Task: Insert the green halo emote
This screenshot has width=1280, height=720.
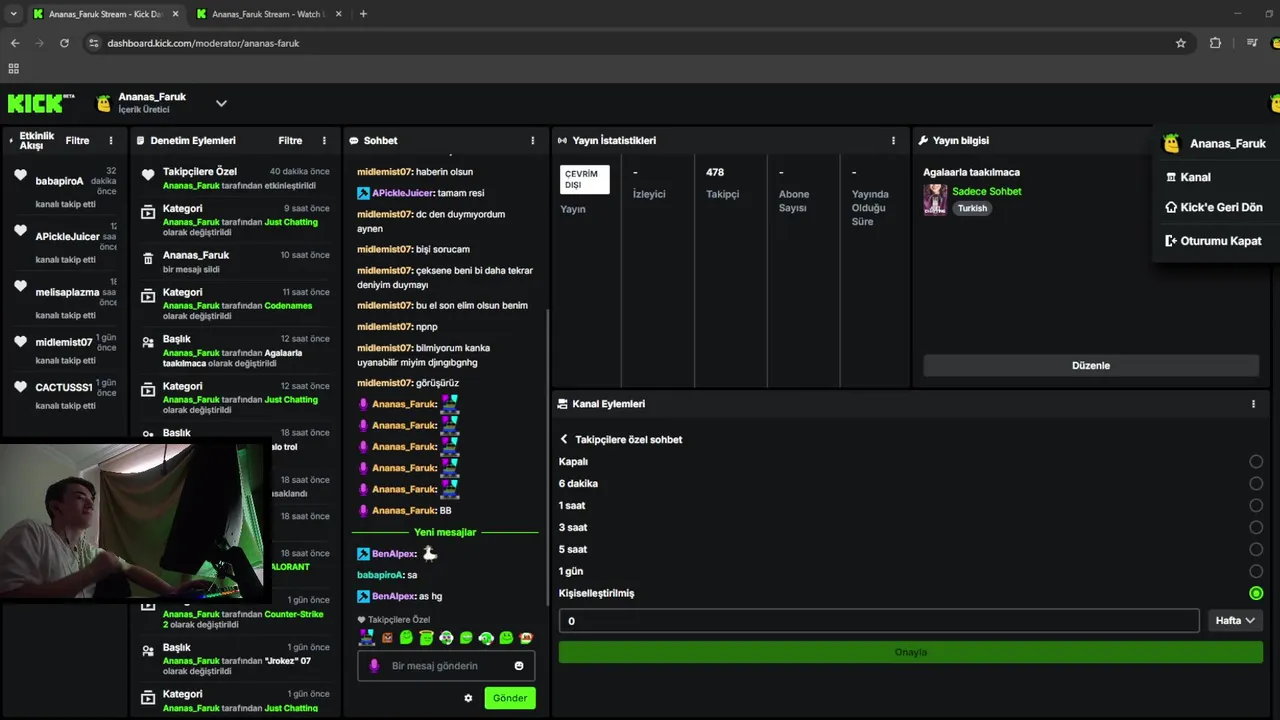Action: coord(426,638)
